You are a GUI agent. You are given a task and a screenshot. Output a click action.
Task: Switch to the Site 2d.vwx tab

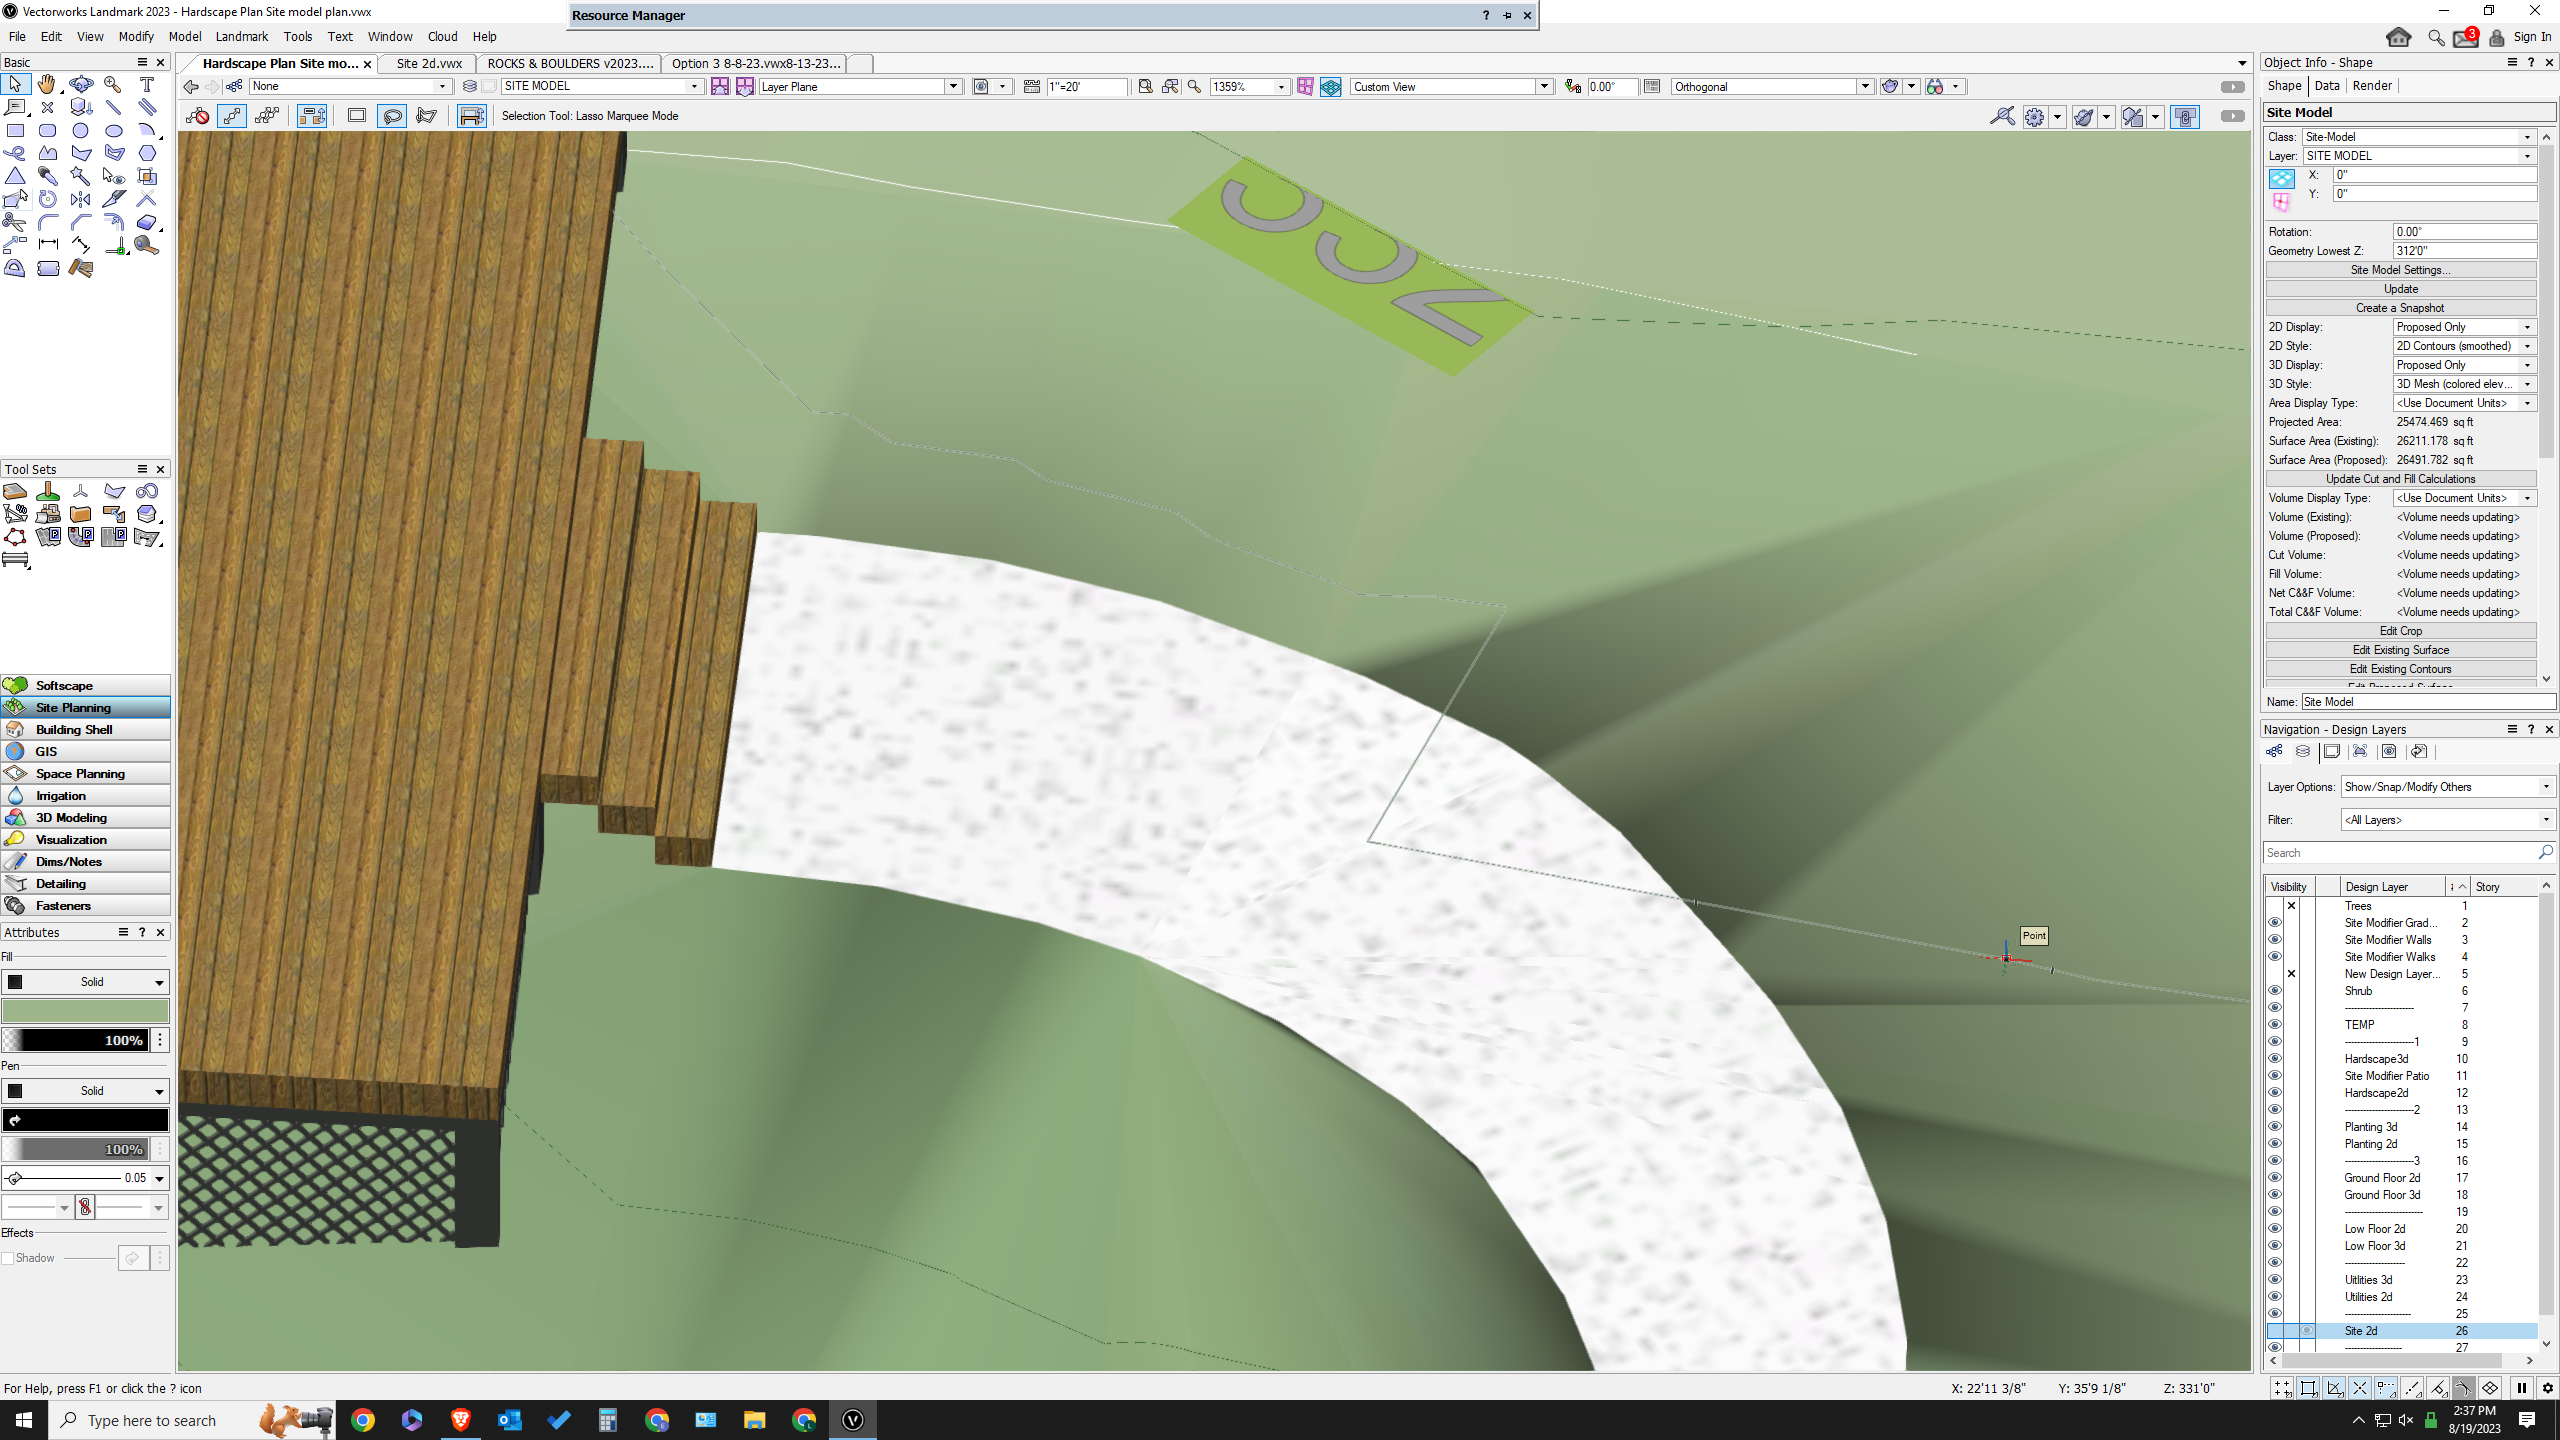[x=429, y=63]
